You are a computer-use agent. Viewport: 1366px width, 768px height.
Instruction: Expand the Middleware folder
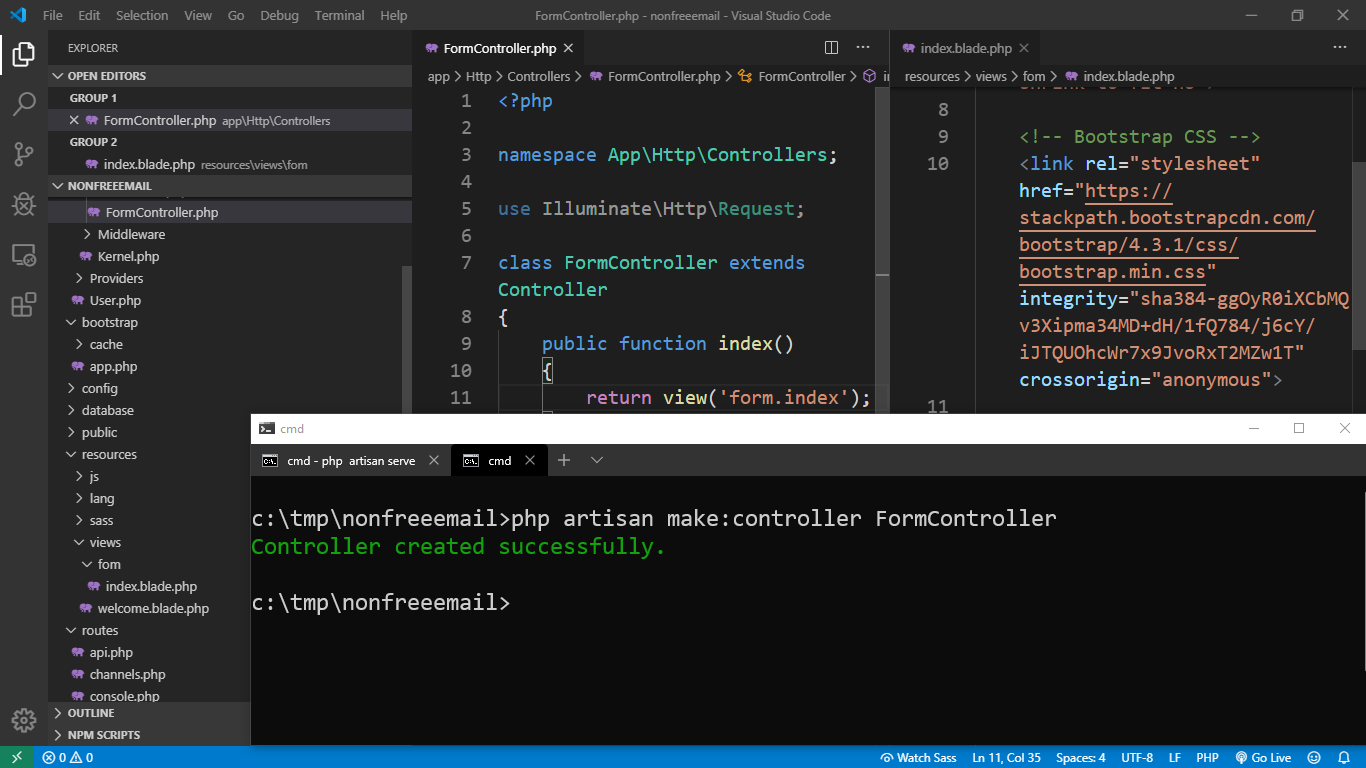(131, 234)
